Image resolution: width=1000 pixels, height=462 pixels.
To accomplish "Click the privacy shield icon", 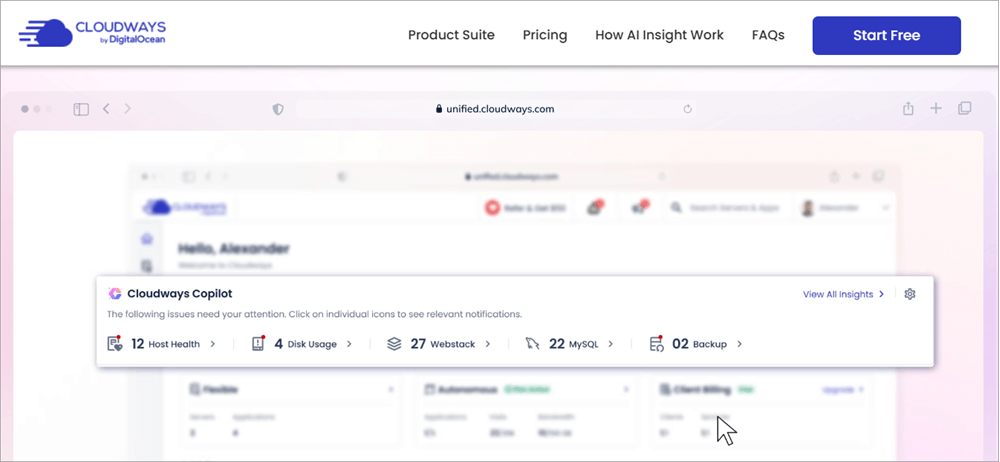I will click(x=277, y=109).
